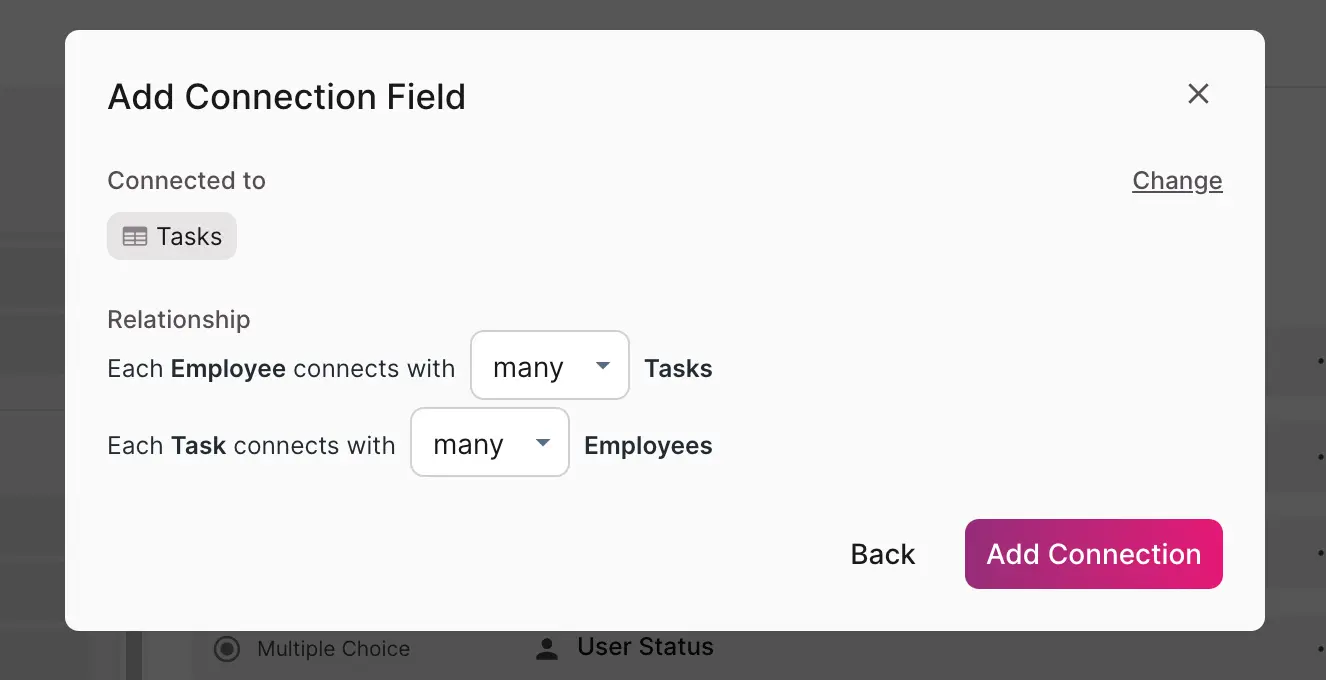Select the Tasks table name label
The height and width of the screenshot is (680, 1326).
coord(189,237)
